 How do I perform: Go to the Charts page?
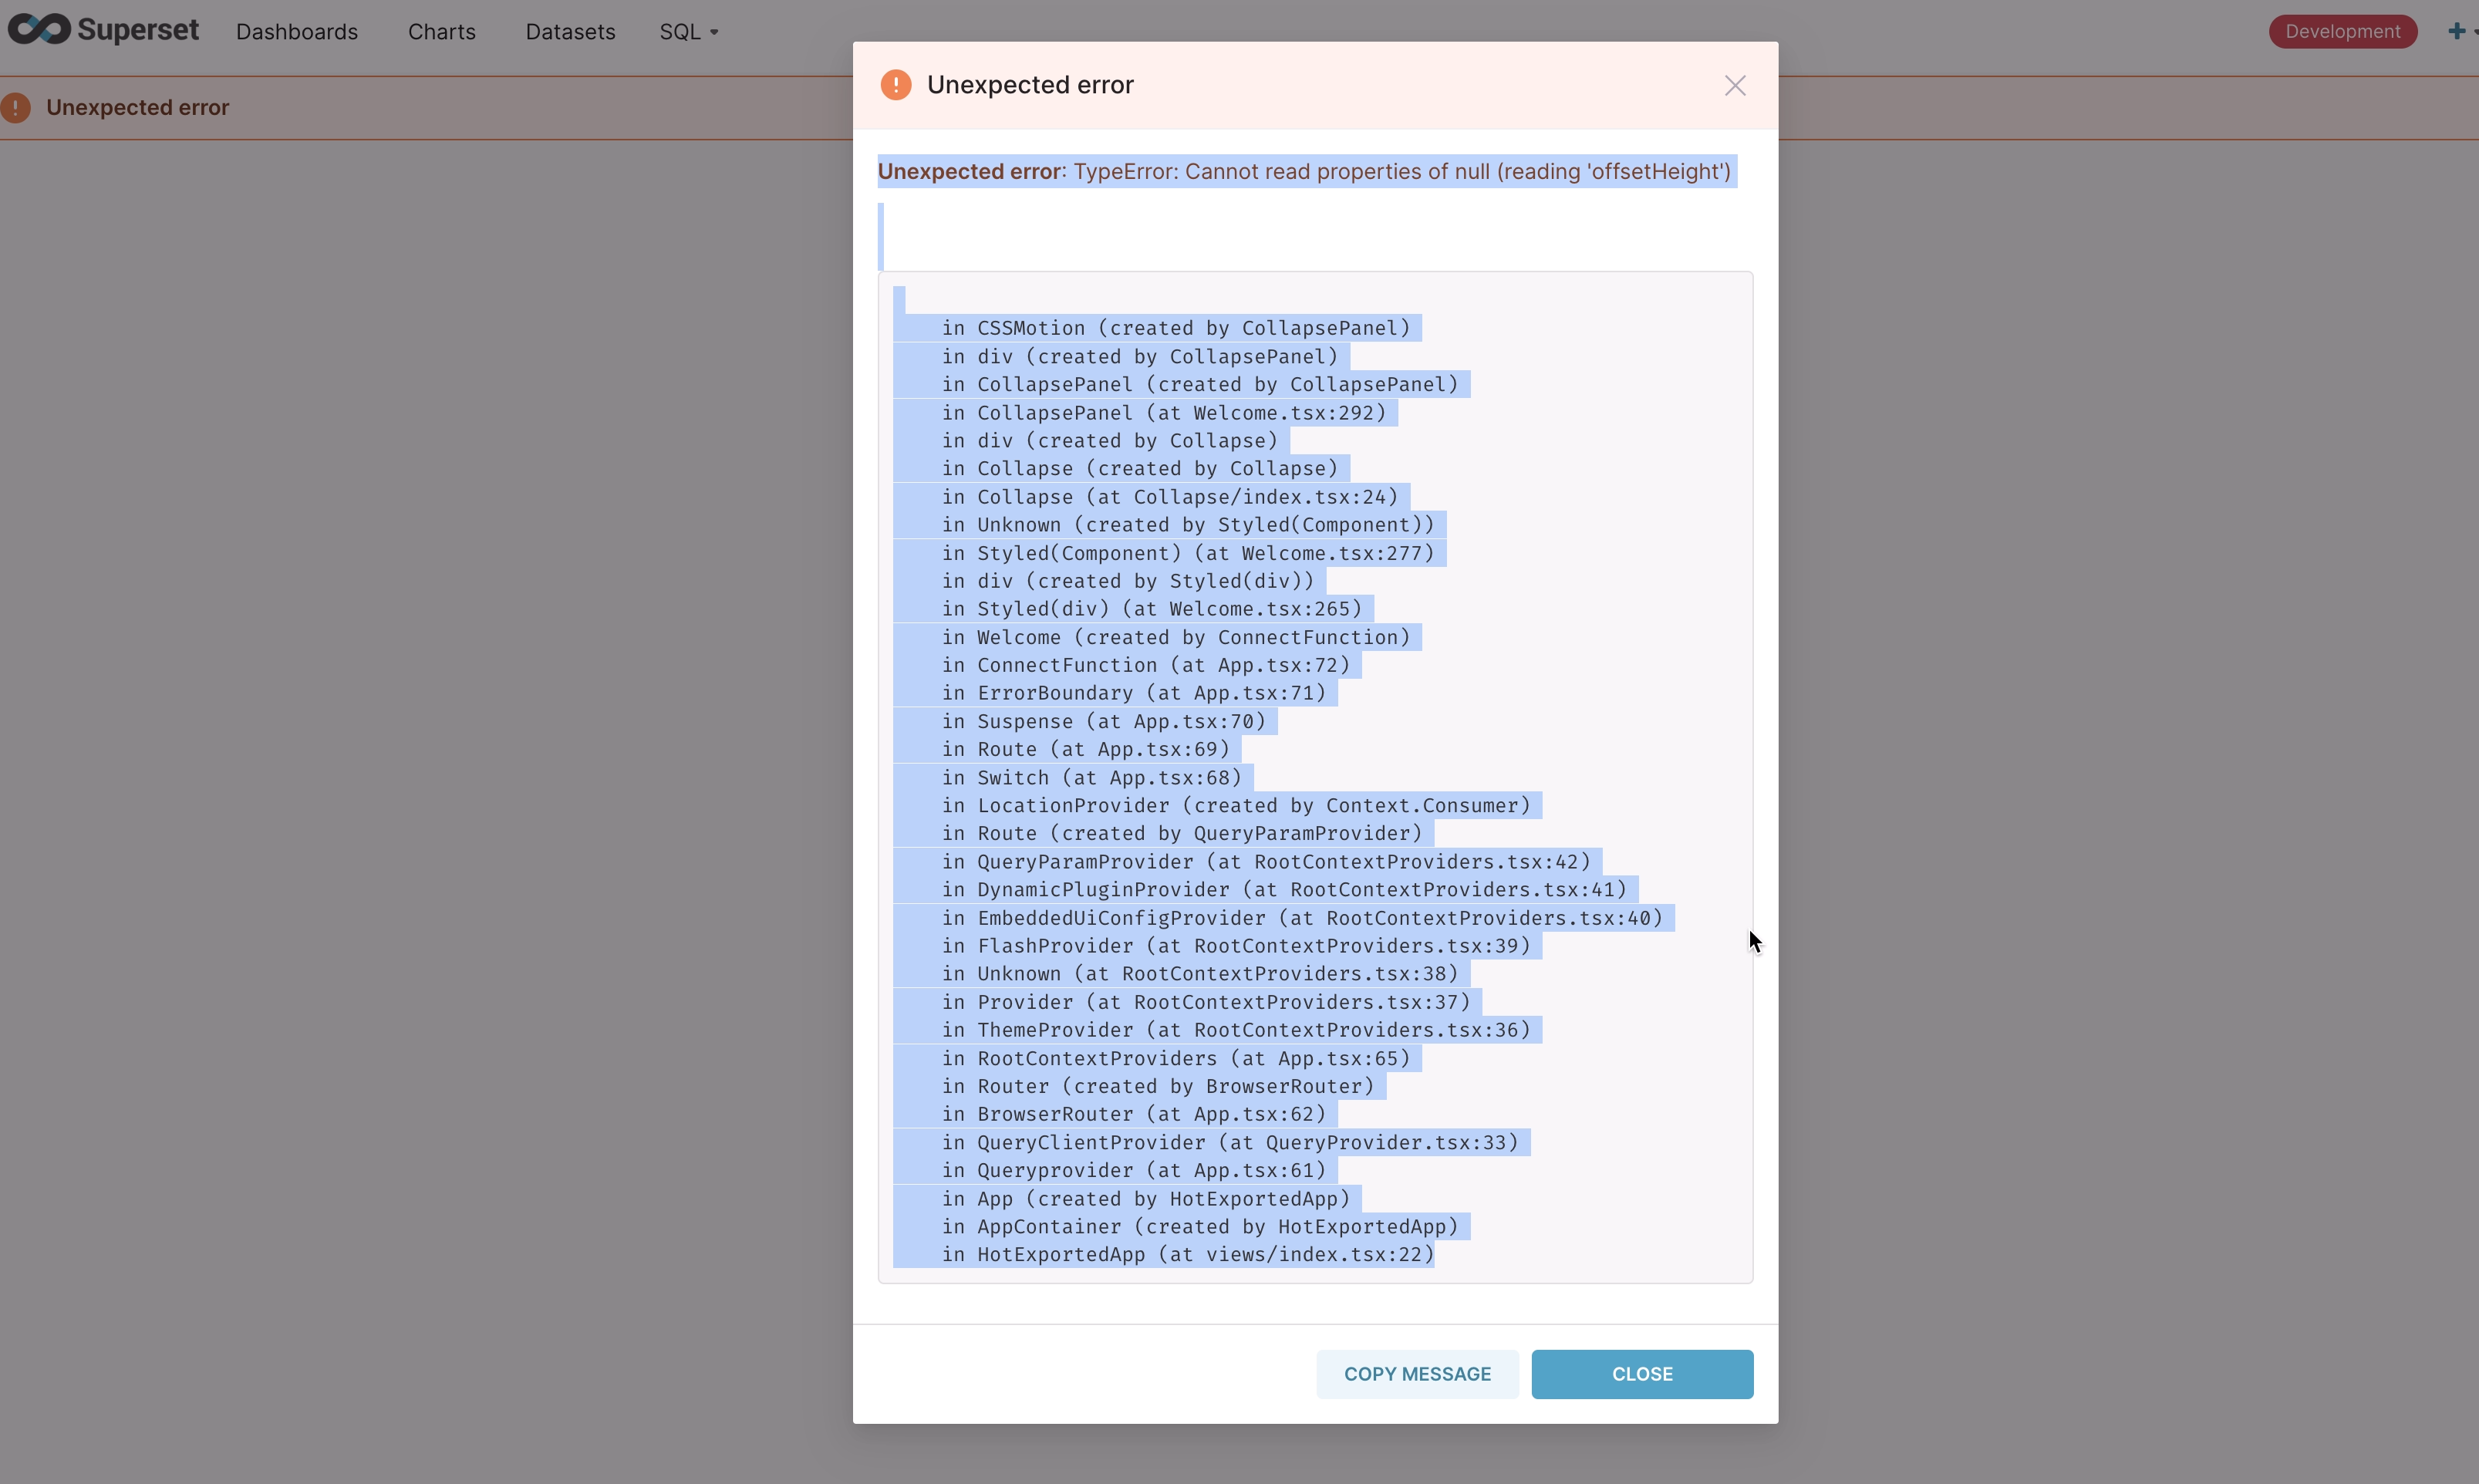click(441, 32)
